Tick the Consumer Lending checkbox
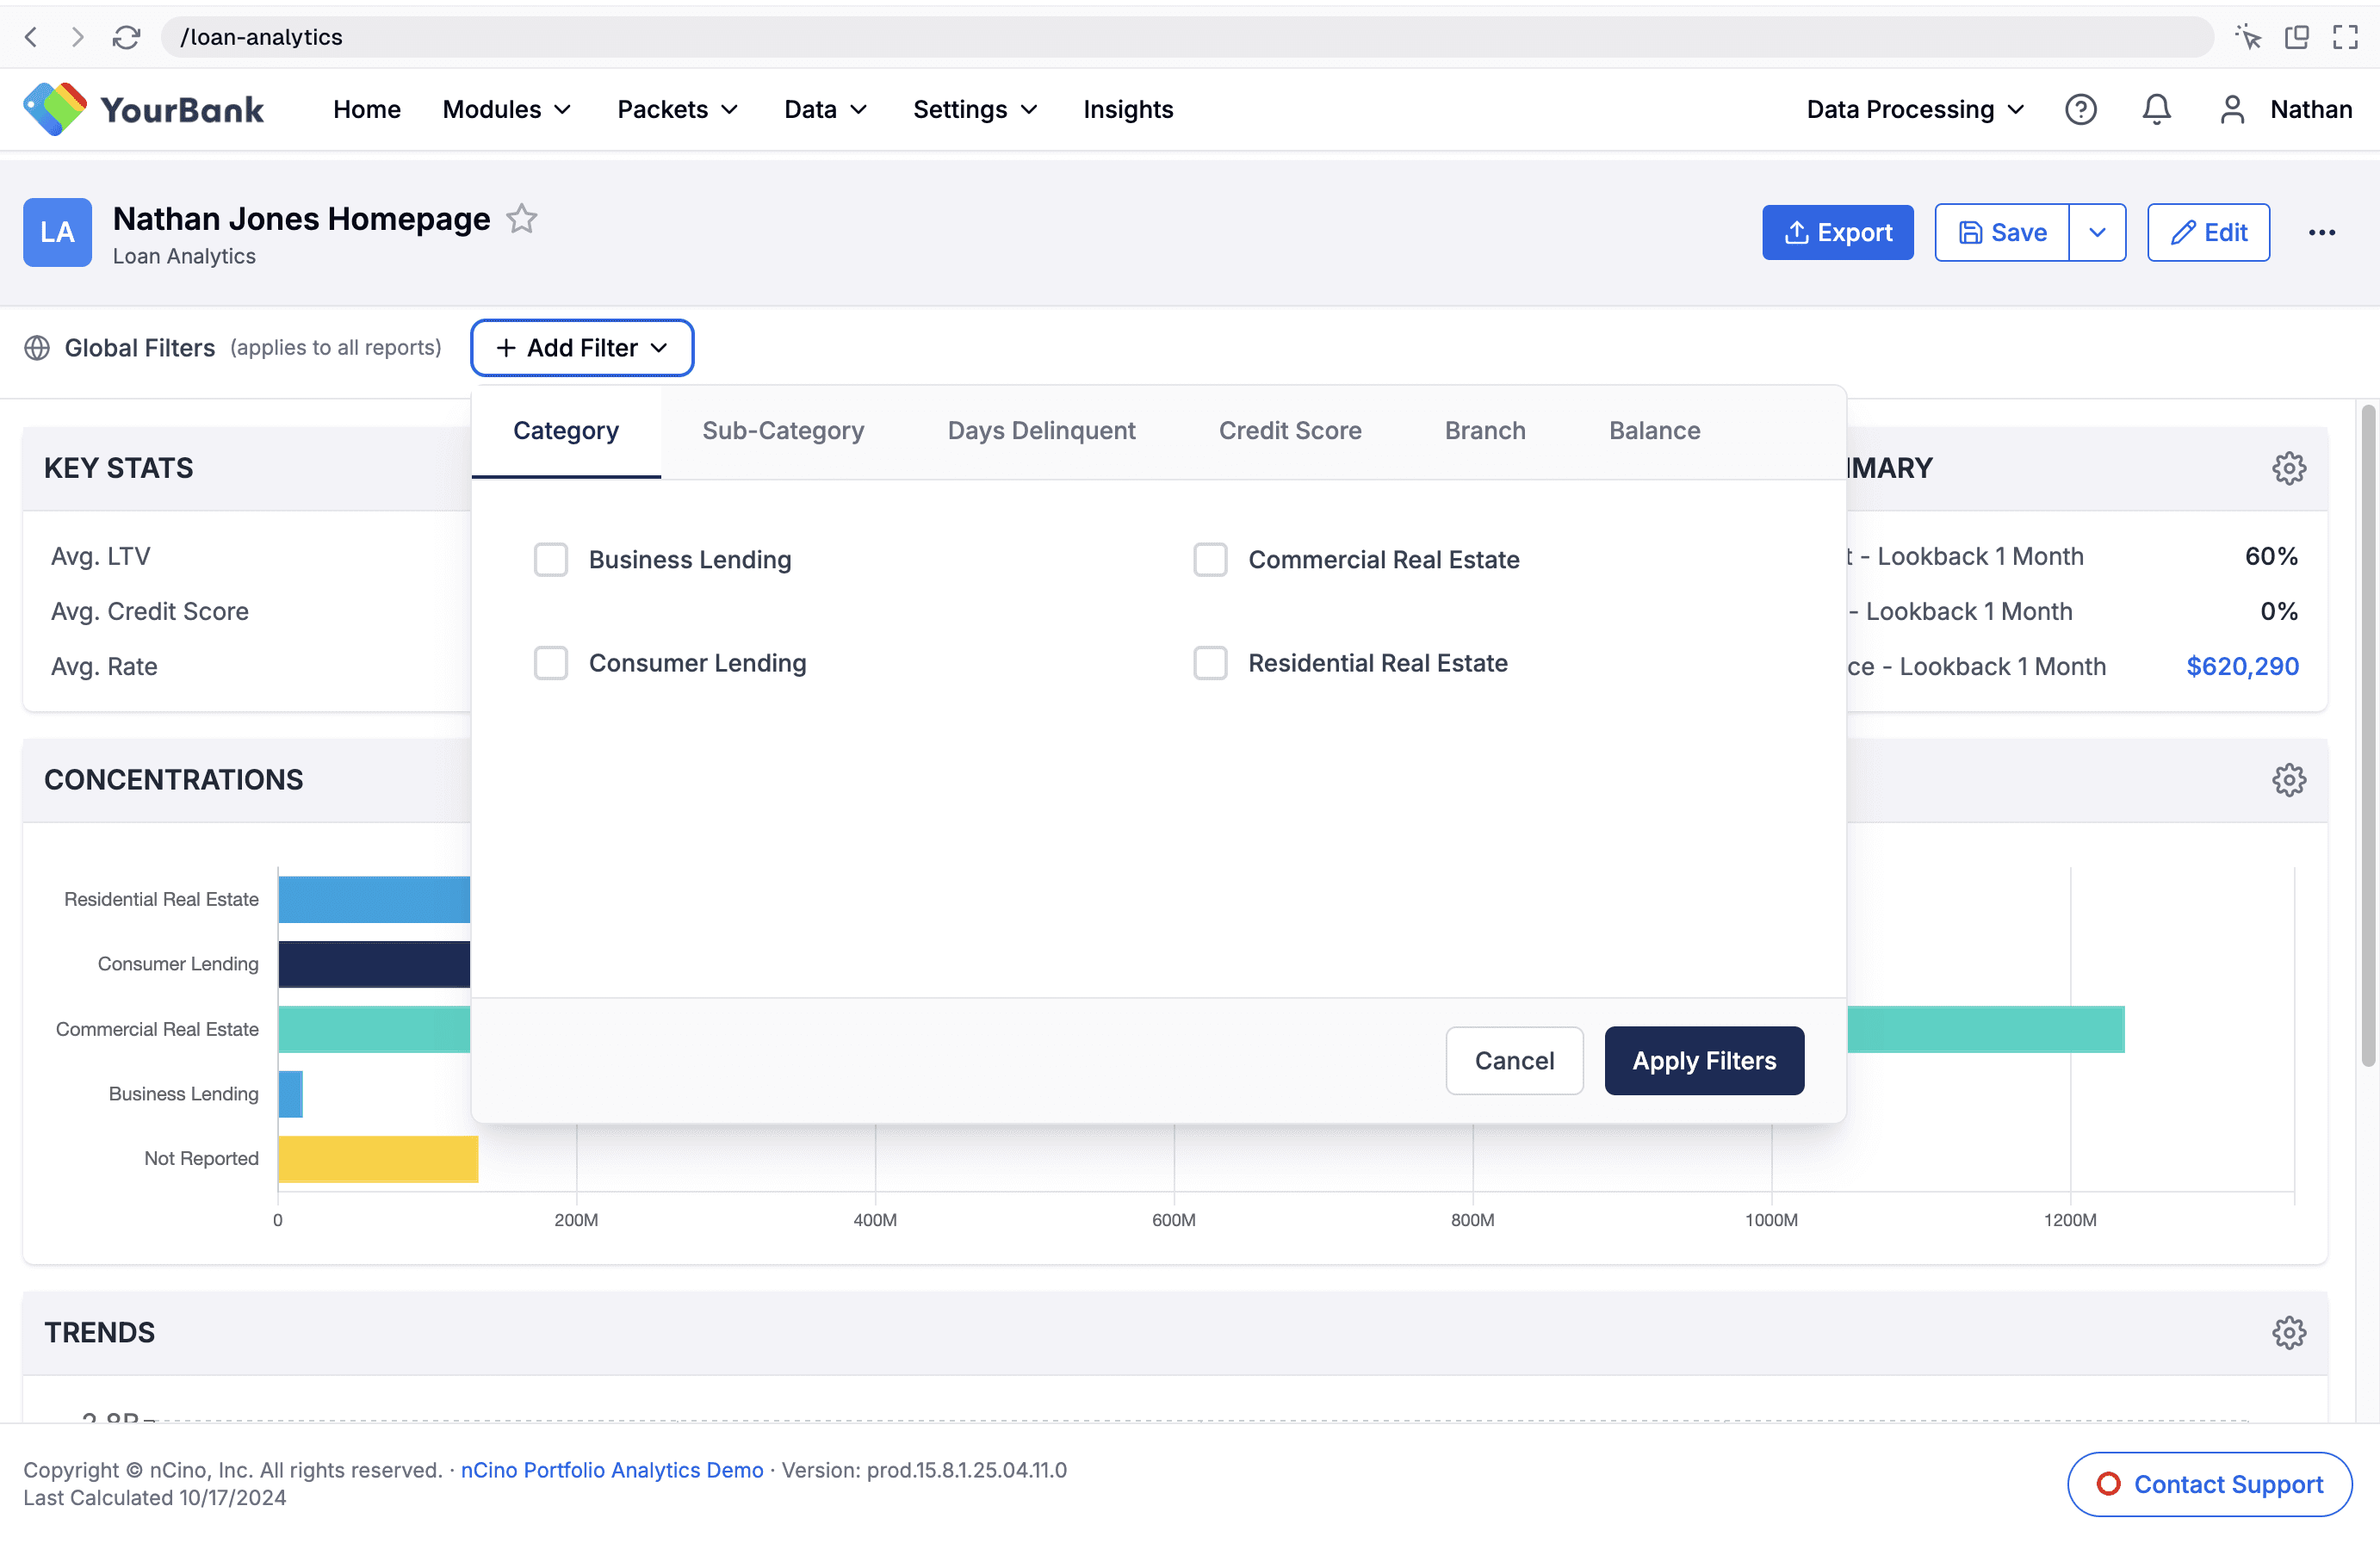This screenshot has width=2380, height=1543. coord(550,663)
